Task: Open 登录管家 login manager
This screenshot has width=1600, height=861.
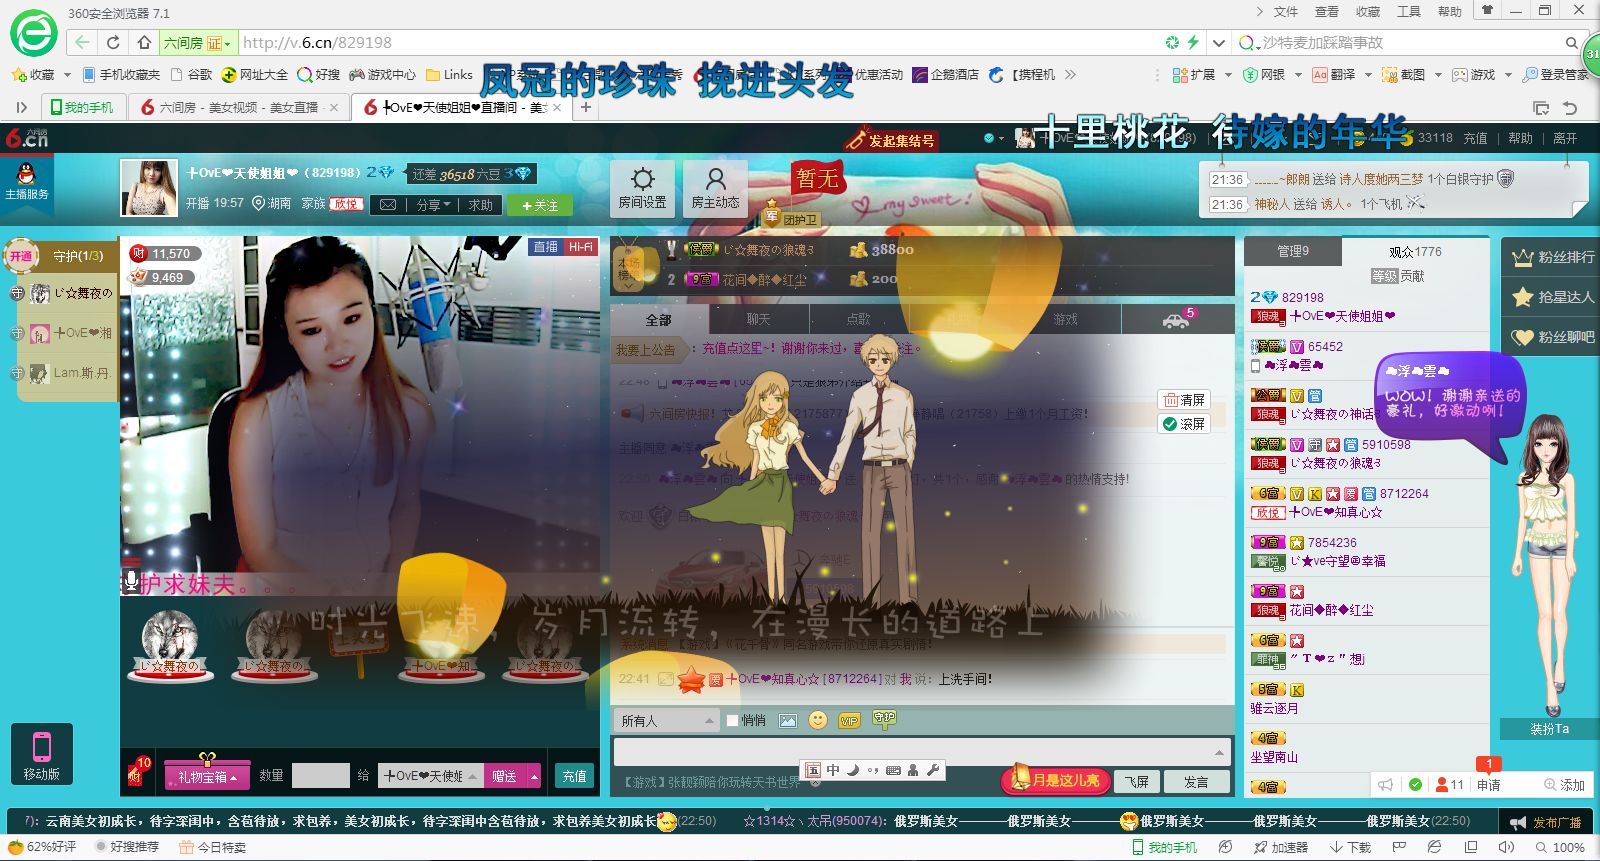Action: (1555, 75)
